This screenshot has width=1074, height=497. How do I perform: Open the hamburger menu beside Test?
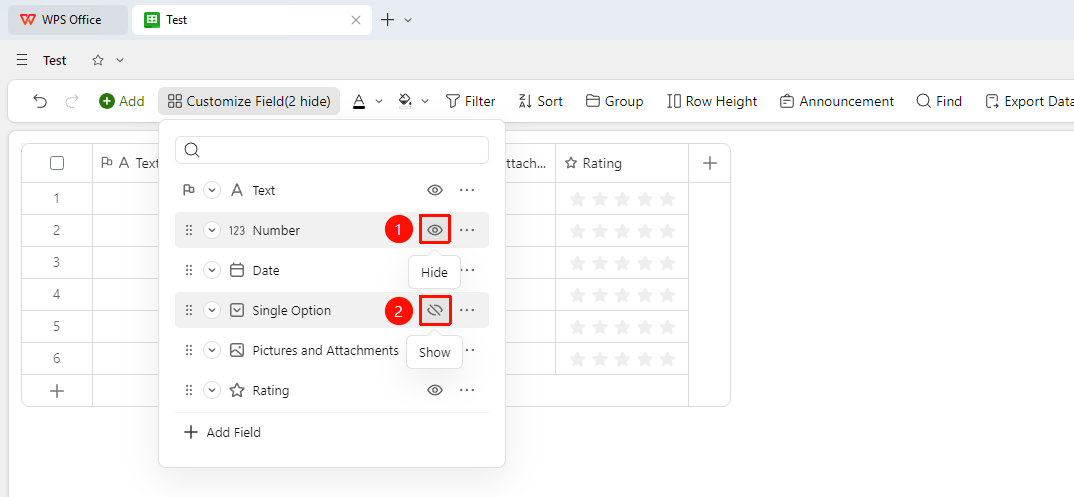point(23,60)
